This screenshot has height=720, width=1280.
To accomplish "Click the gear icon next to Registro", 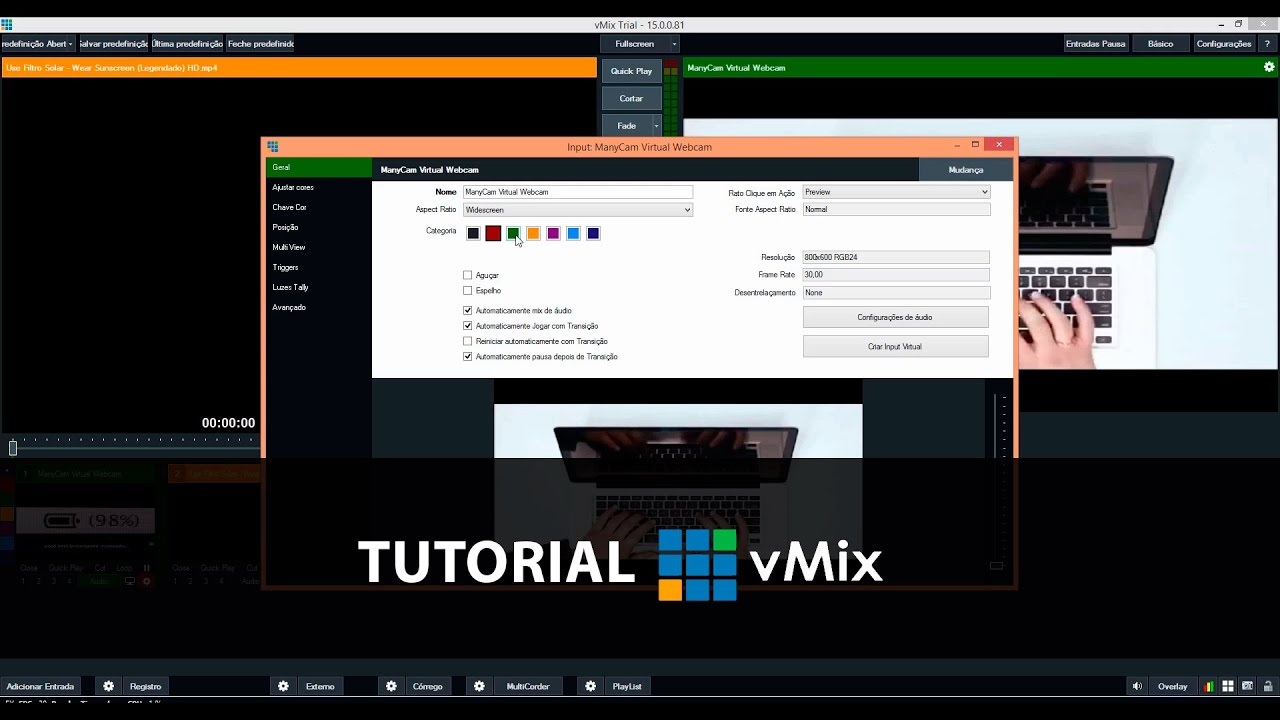I will 109,686.
